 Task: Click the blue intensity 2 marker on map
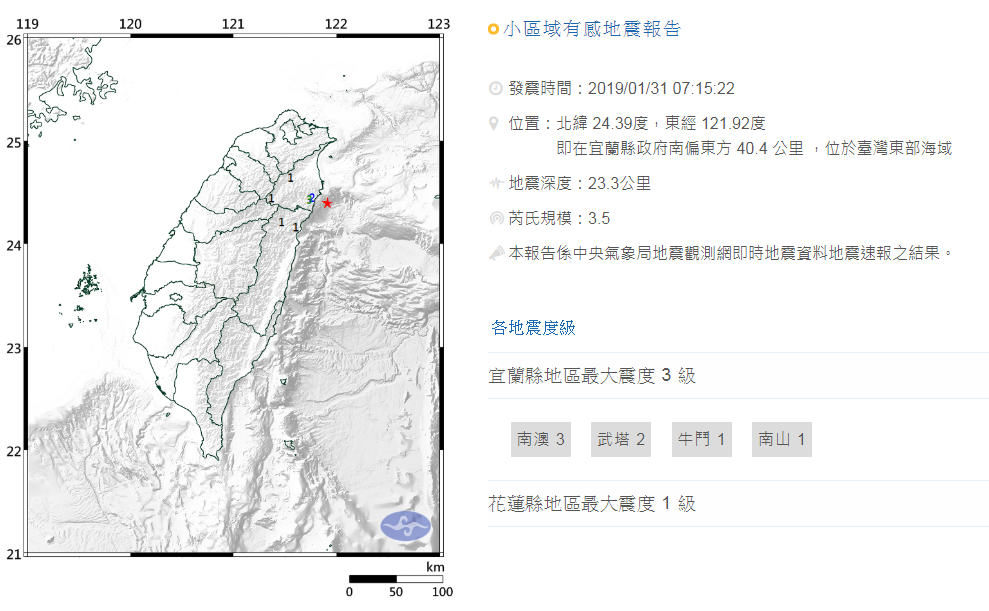pos(312,197)
